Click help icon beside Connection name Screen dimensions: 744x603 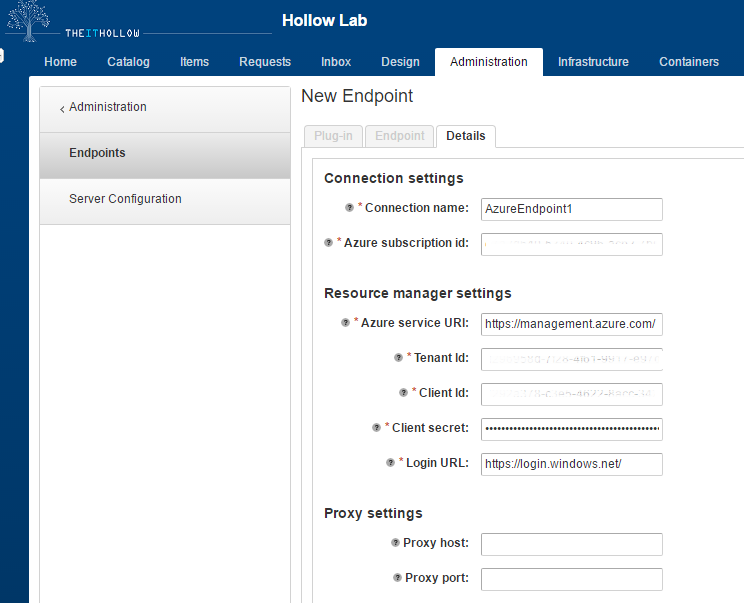coord(349,208)
